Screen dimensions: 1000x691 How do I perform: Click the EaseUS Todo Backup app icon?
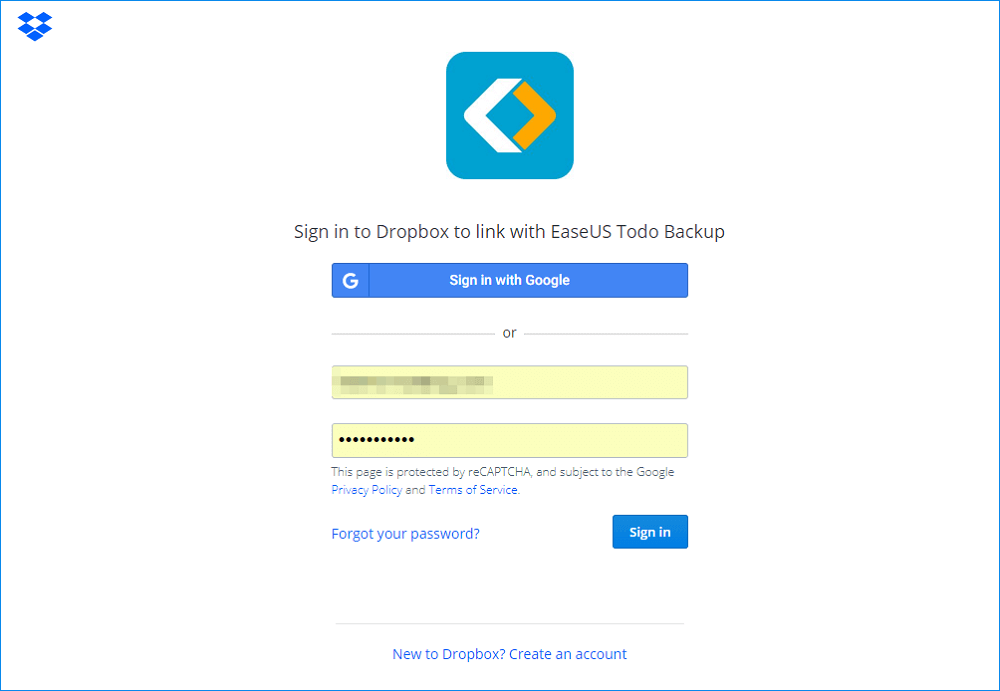[x=510, y=115]
